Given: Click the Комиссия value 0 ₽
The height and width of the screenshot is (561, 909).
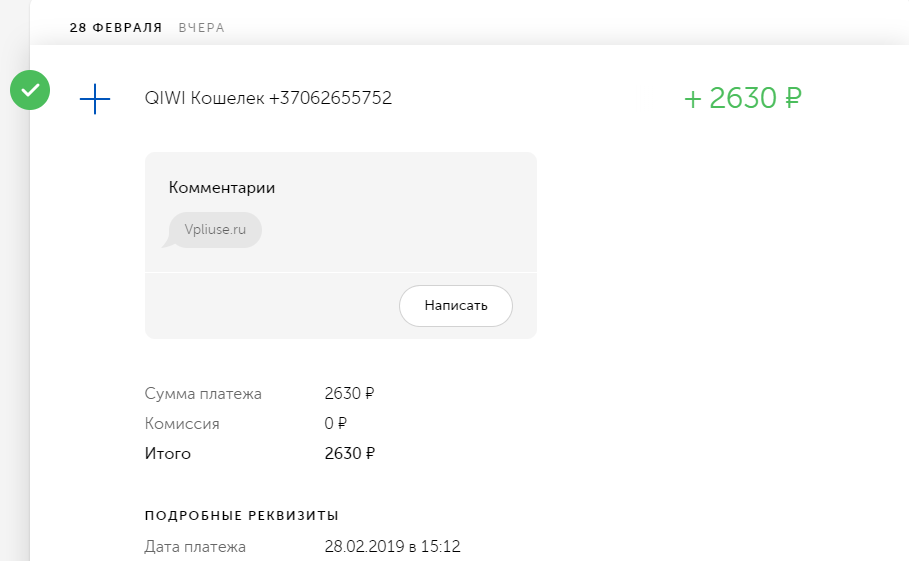Looking at the screenshot, I should pyautogui.click(x=336, y=424).
